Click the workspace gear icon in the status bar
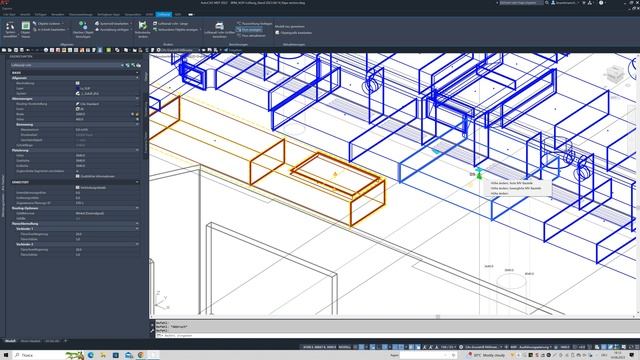Screen dimensions: 640x360 461,347
